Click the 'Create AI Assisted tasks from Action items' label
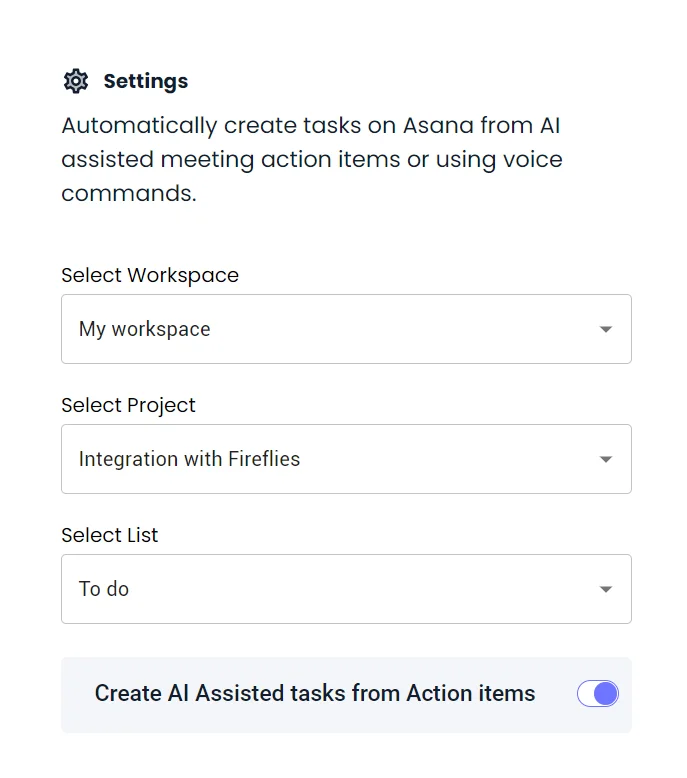687x778 pixels. click(315, 694)
